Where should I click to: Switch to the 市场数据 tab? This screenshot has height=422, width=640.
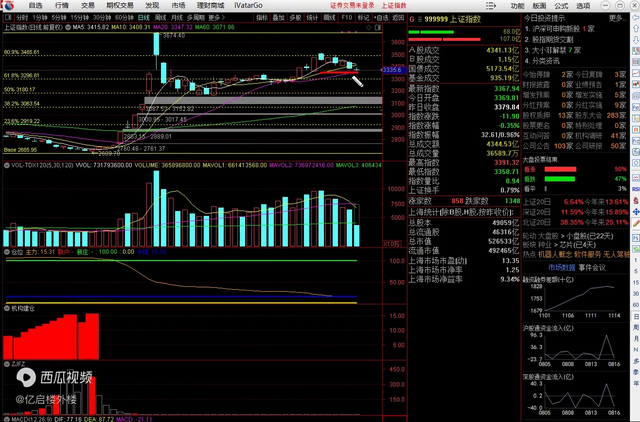click(562, 267)
